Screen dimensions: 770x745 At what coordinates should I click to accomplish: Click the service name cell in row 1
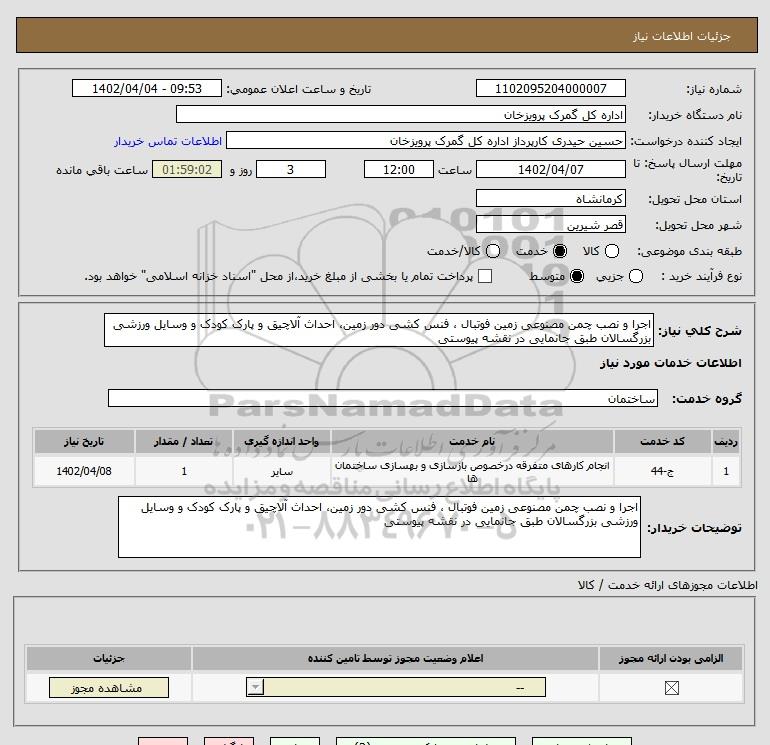pyautogui.click(x=472, y=471)
